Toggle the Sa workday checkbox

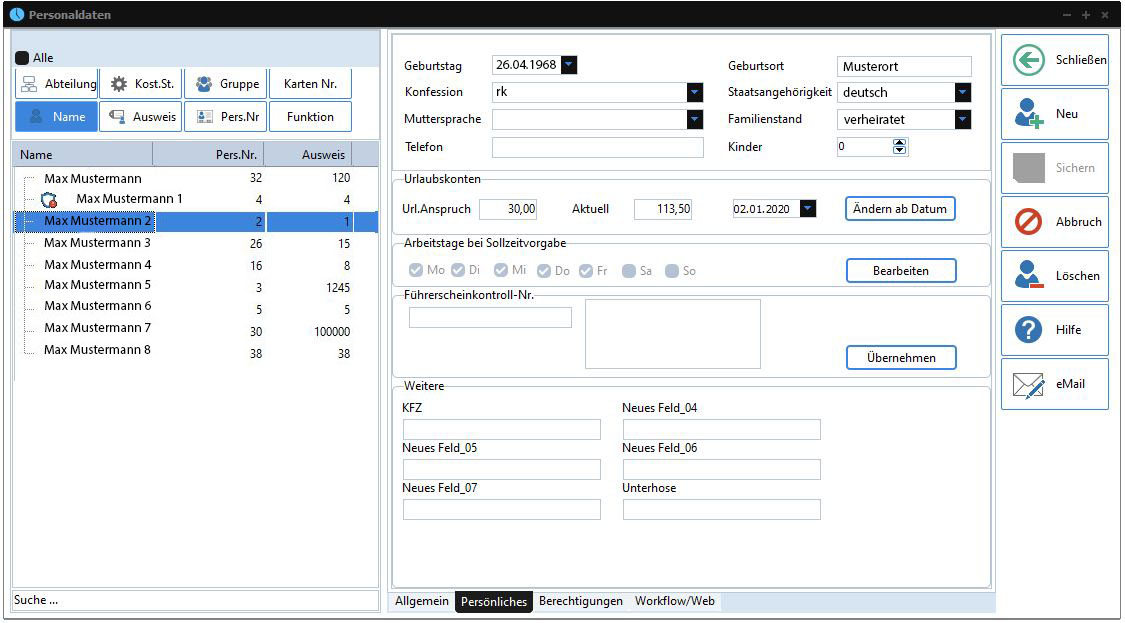(629, 271)
